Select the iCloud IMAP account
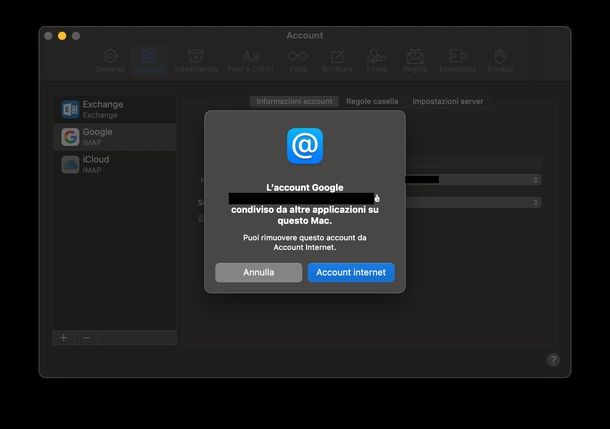The width and height of the screenshot is (610, 429). pyautogui.click(x=115, y=165)
